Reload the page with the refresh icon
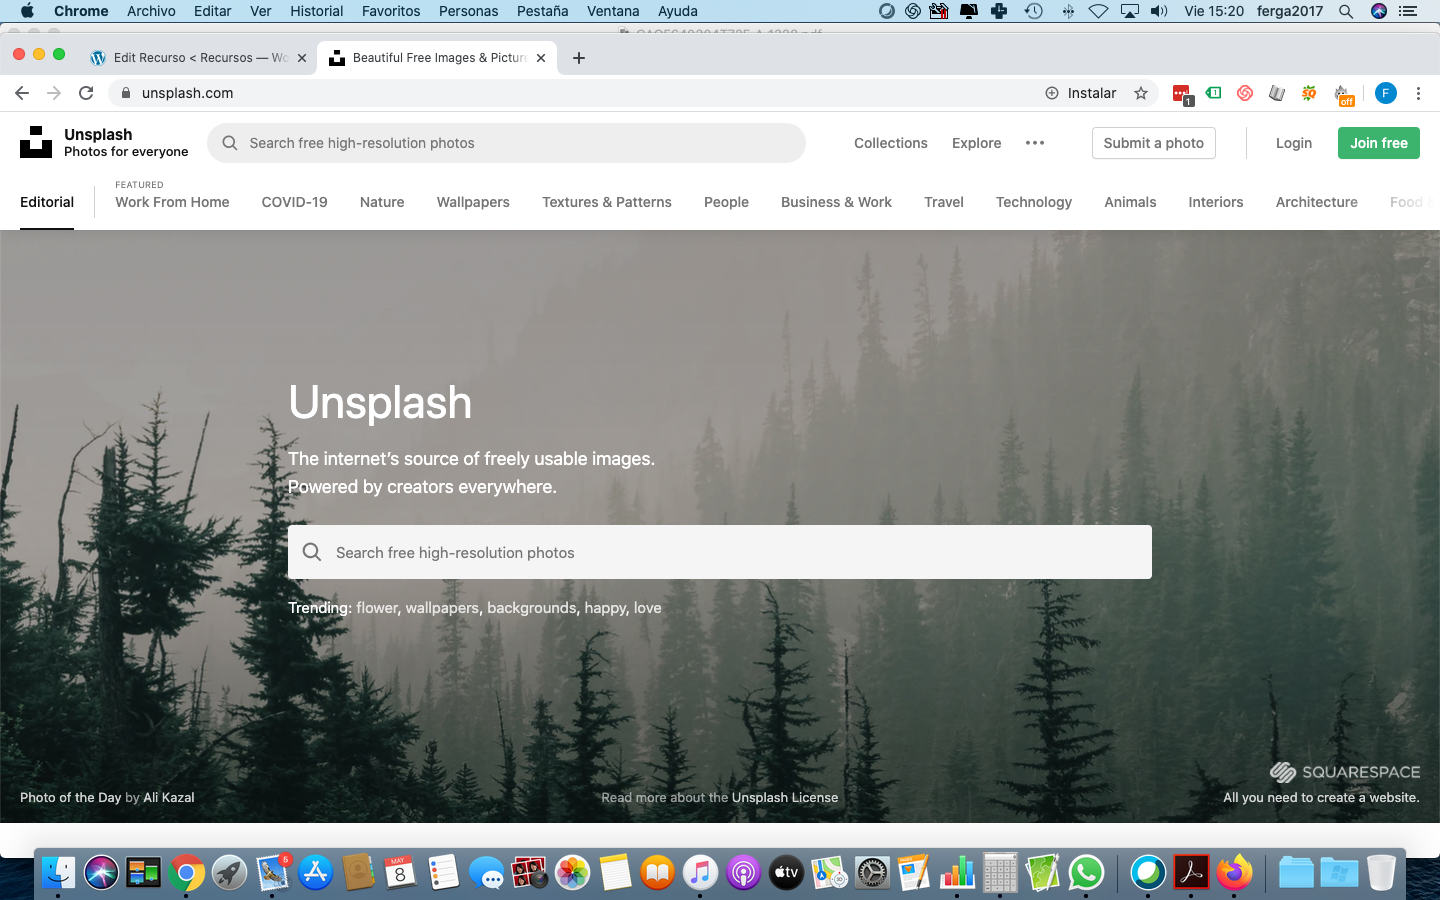 86,93
